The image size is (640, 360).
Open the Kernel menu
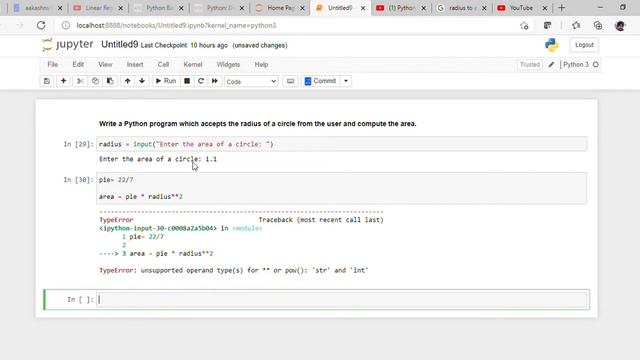193,64
